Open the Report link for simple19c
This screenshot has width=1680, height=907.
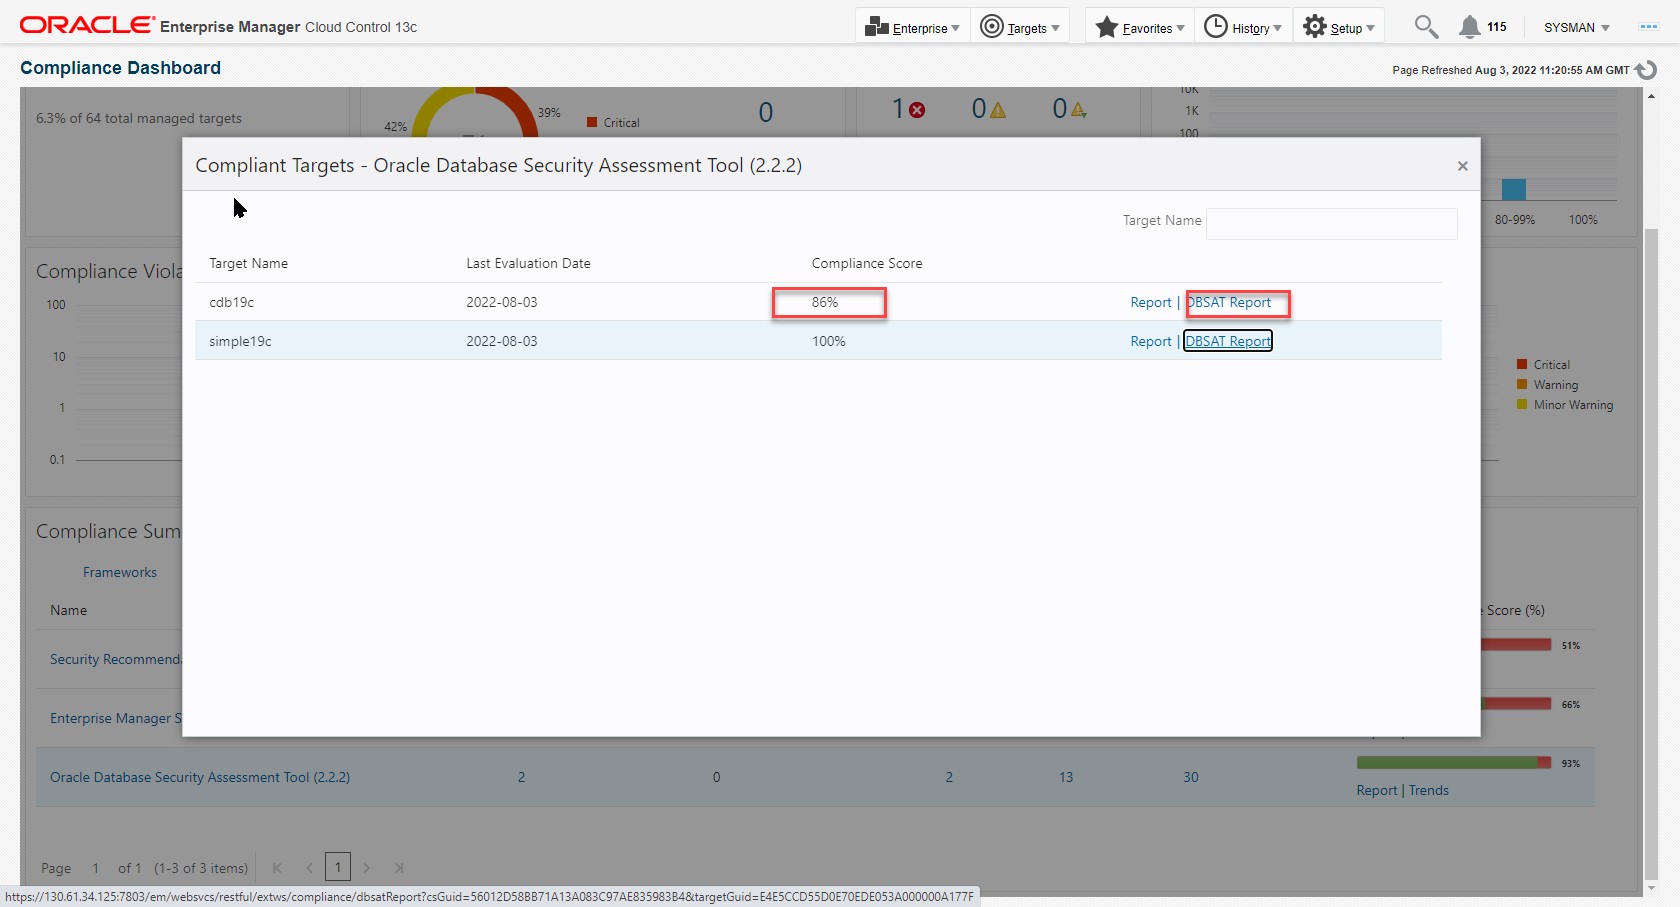[x=1150, y=341]
